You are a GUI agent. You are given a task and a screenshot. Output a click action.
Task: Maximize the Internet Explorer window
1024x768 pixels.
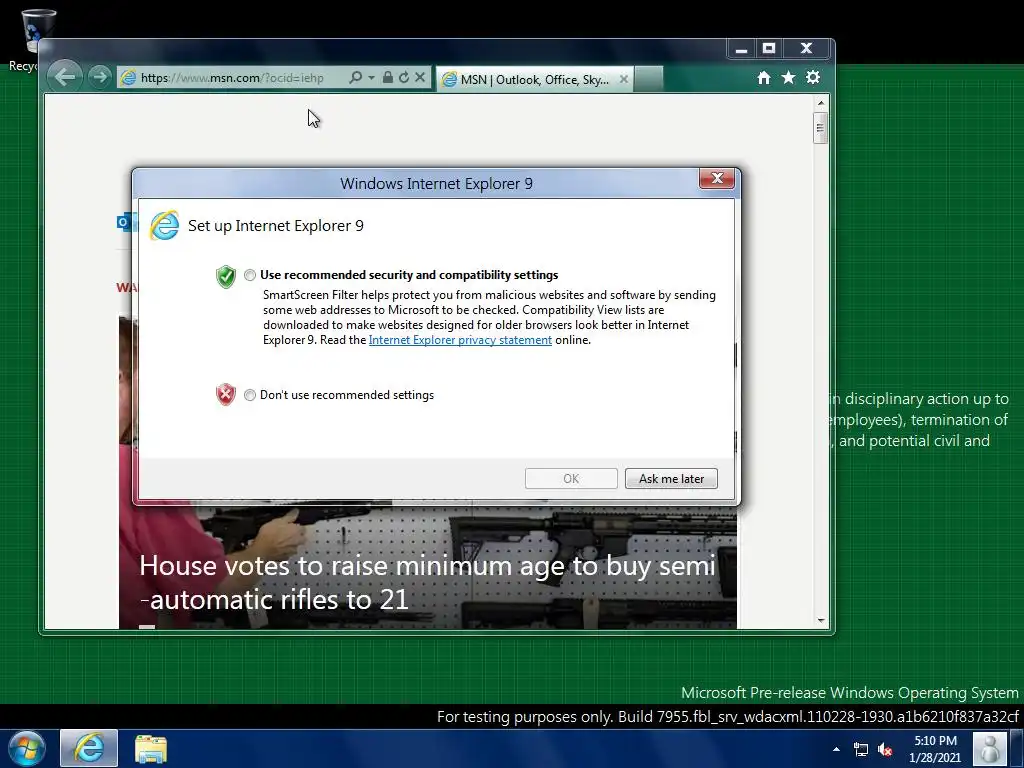click(x=769, y=49)
